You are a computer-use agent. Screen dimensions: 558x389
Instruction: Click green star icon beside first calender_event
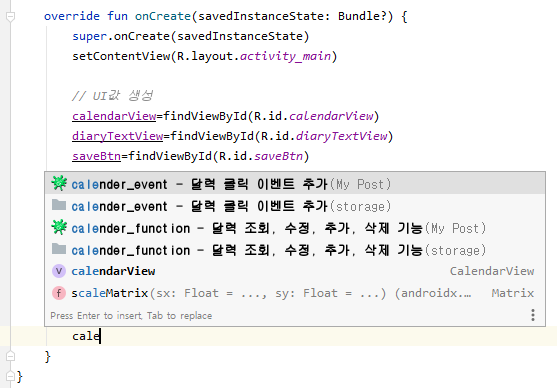tap(59, 183)
